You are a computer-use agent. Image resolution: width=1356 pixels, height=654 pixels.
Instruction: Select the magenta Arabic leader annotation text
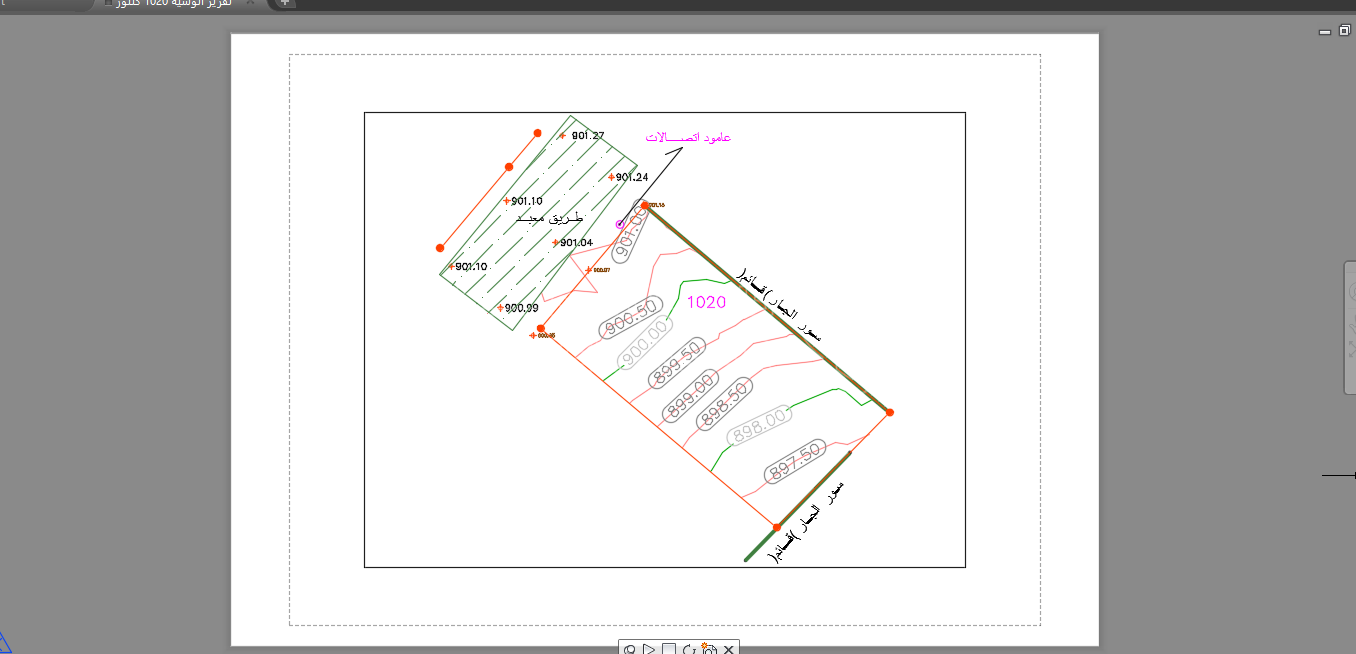688,137
